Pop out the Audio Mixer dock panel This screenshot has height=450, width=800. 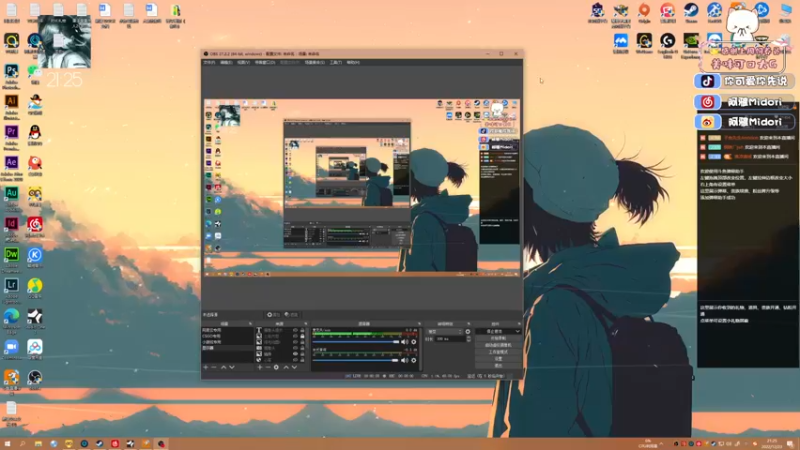419,324
